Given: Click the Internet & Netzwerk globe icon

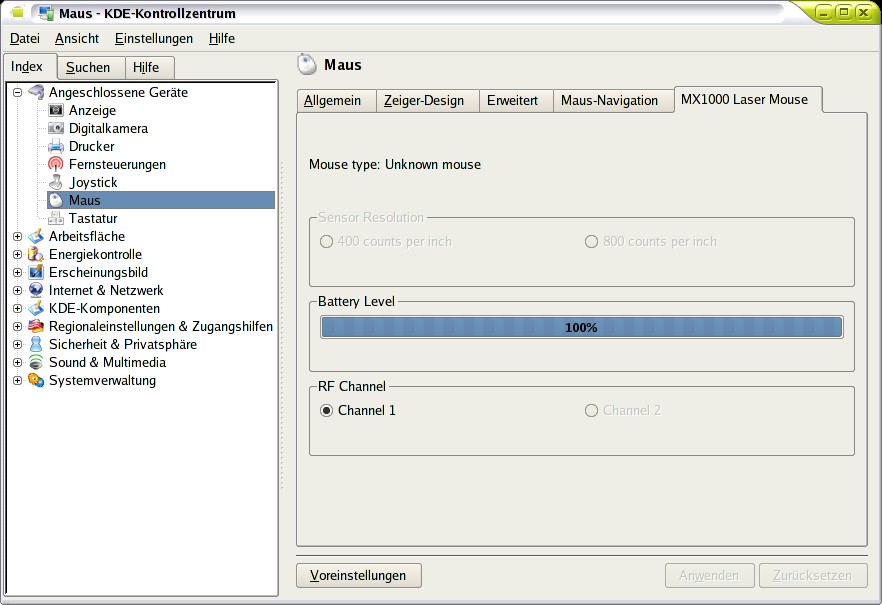Looking at the screenshot, I should [36, 290].
